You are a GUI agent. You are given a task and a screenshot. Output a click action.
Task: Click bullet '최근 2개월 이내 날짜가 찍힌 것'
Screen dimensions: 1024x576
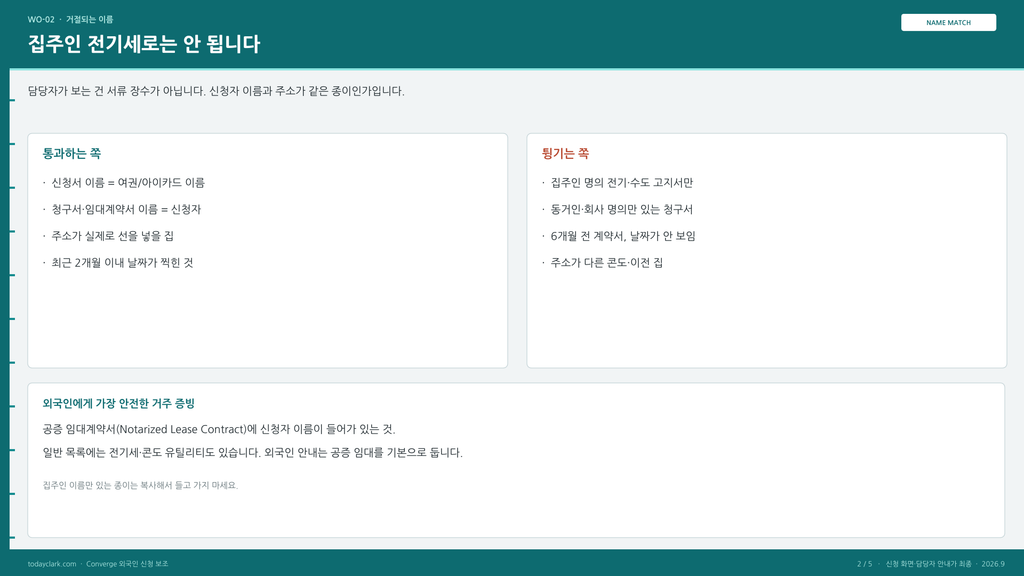pyautogui.click(x=122, y=263)
